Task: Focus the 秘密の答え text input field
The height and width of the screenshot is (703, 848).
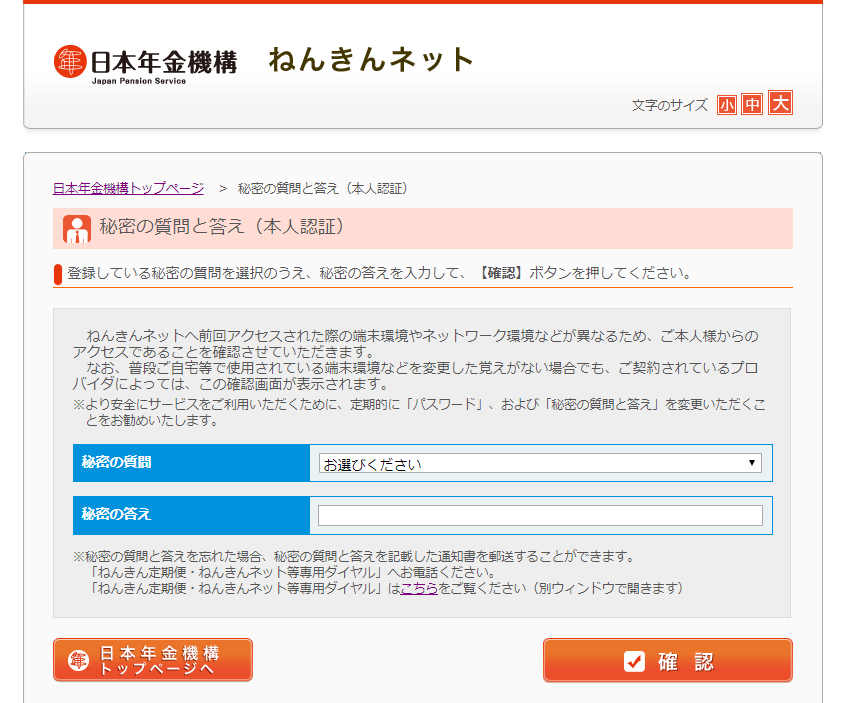Action: pos(540,515)
